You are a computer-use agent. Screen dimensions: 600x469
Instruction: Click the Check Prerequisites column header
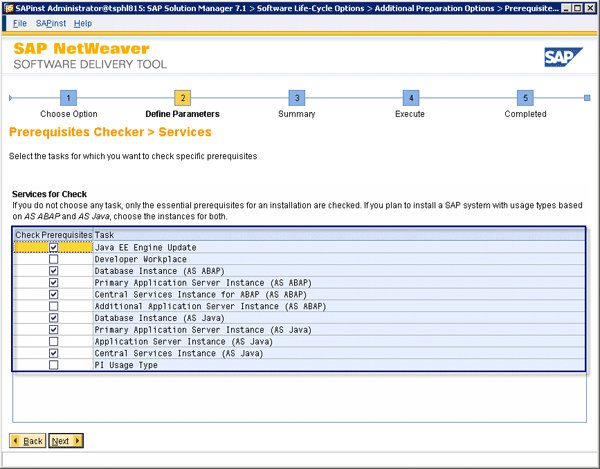pos(53,235)
